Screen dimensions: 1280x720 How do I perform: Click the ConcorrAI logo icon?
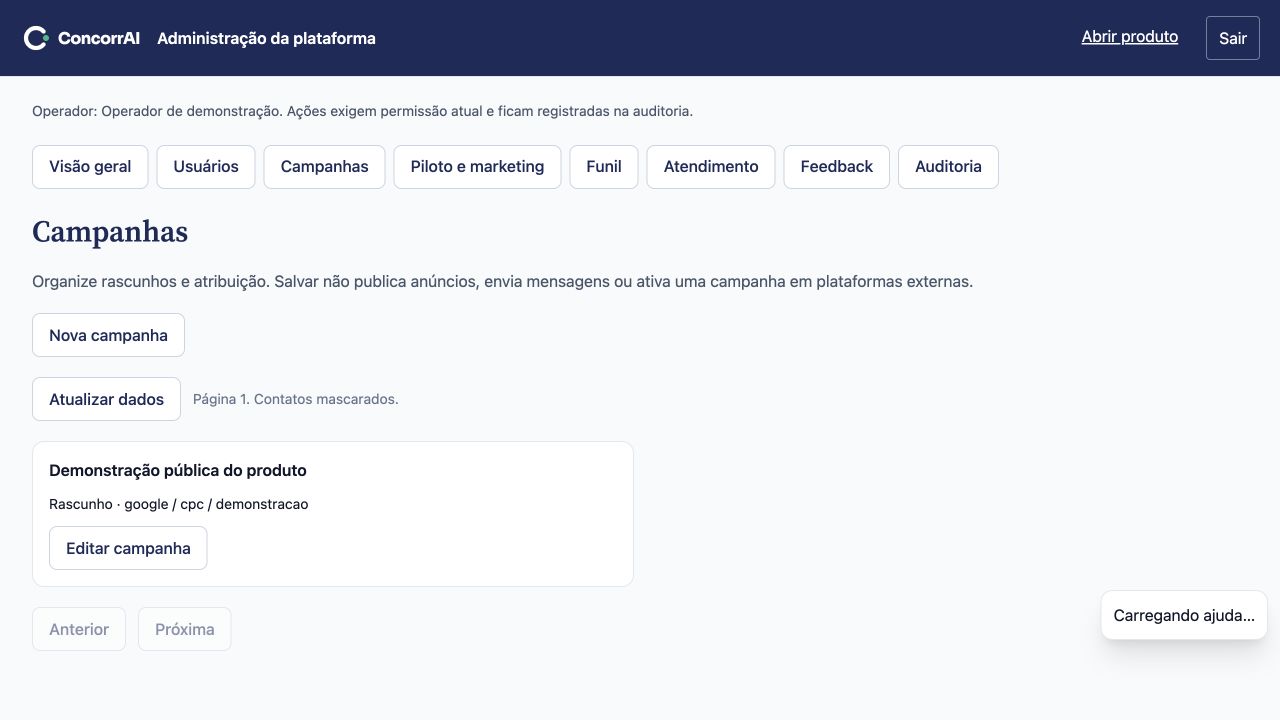(x=37, y=38)
